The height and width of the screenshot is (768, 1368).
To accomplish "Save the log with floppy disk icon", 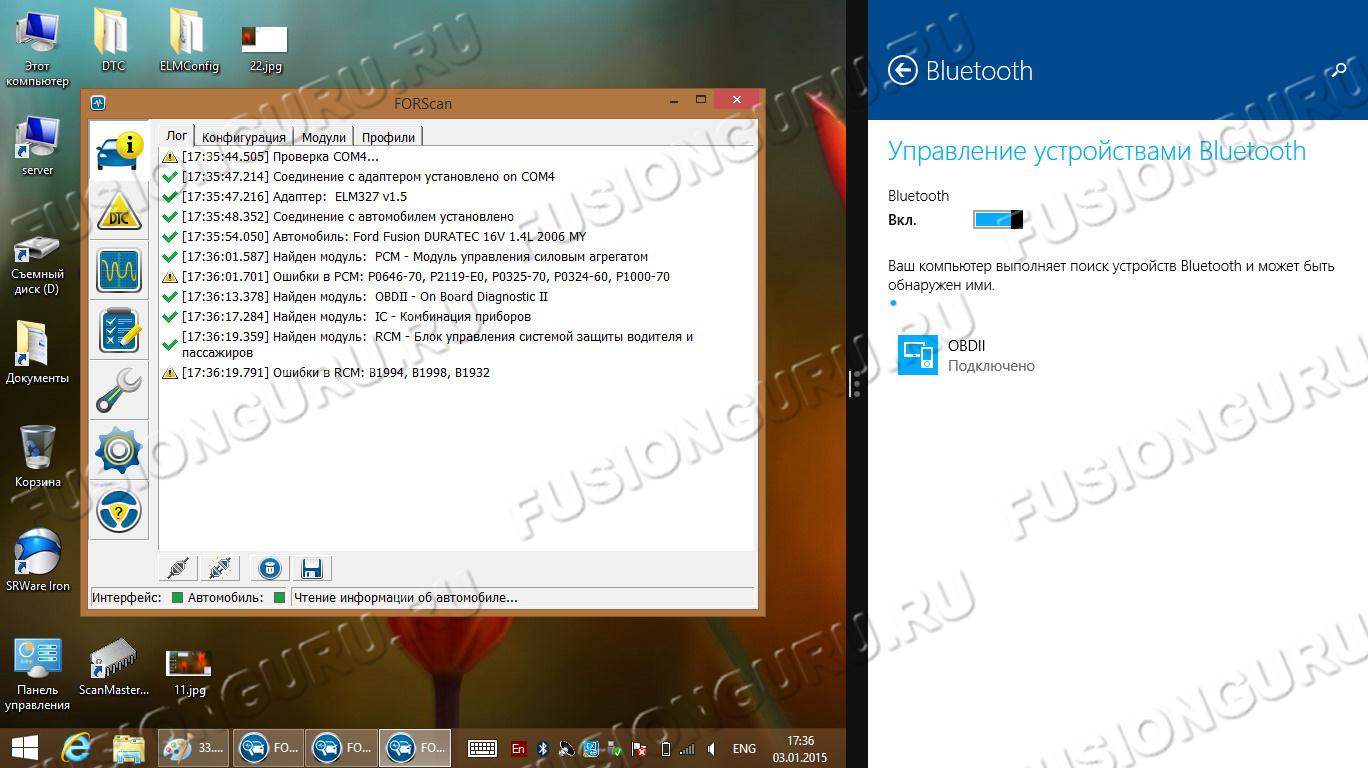I will click(311, 569).
